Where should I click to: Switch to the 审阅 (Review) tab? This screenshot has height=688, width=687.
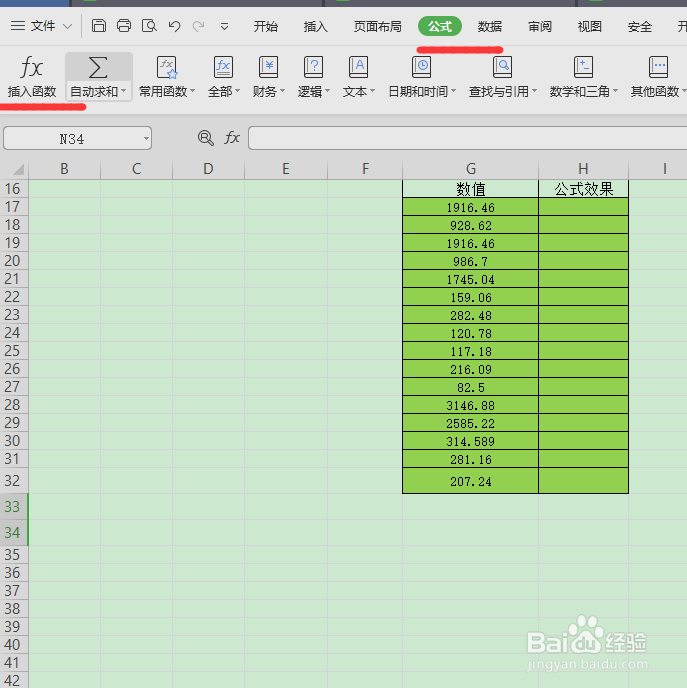coord(540,26)
